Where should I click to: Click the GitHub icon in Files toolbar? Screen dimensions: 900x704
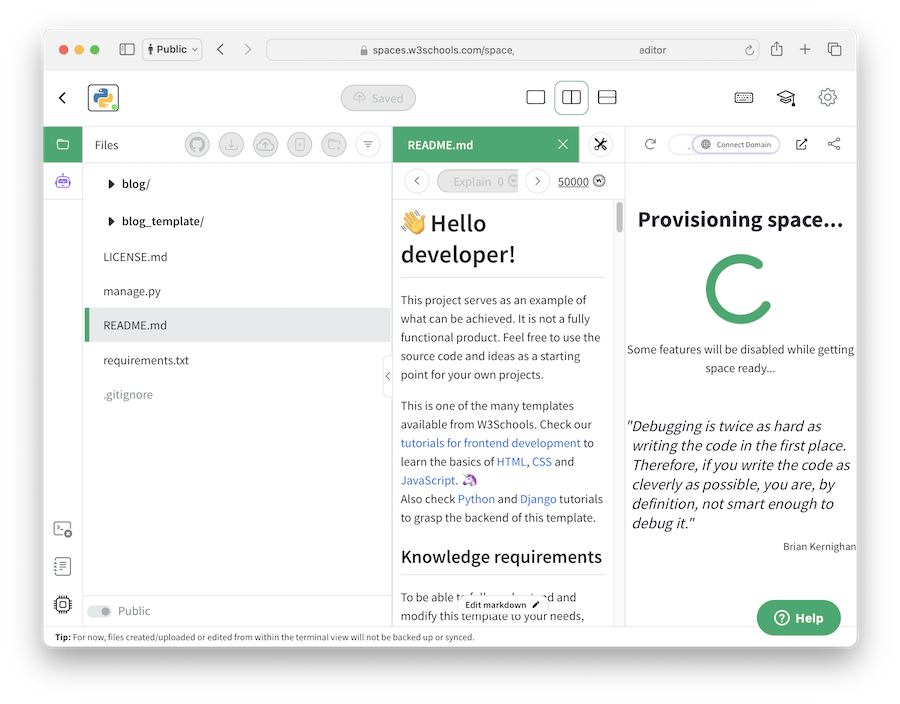[197, 145]
